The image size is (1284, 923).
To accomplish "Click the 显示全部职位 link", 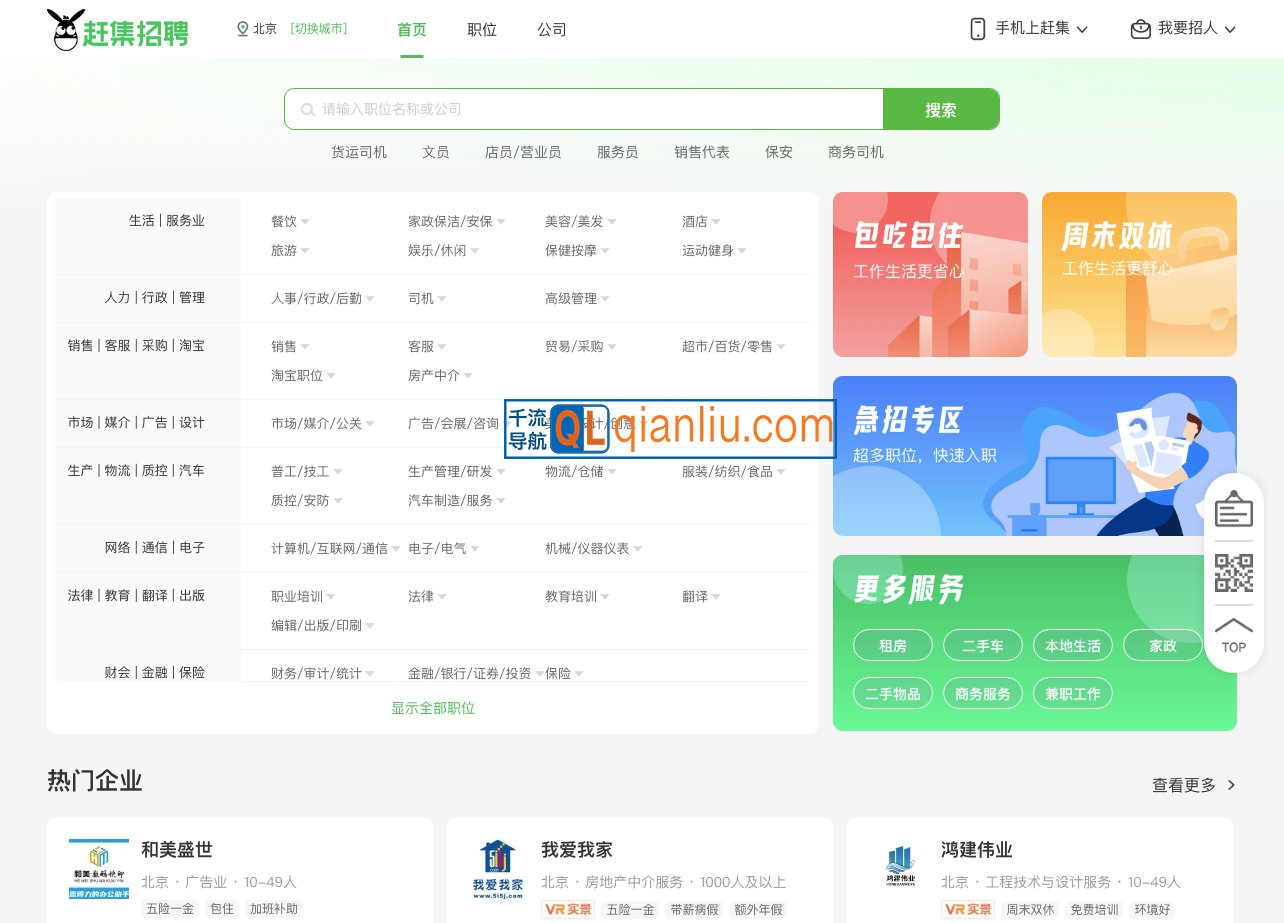I will 432,707.
